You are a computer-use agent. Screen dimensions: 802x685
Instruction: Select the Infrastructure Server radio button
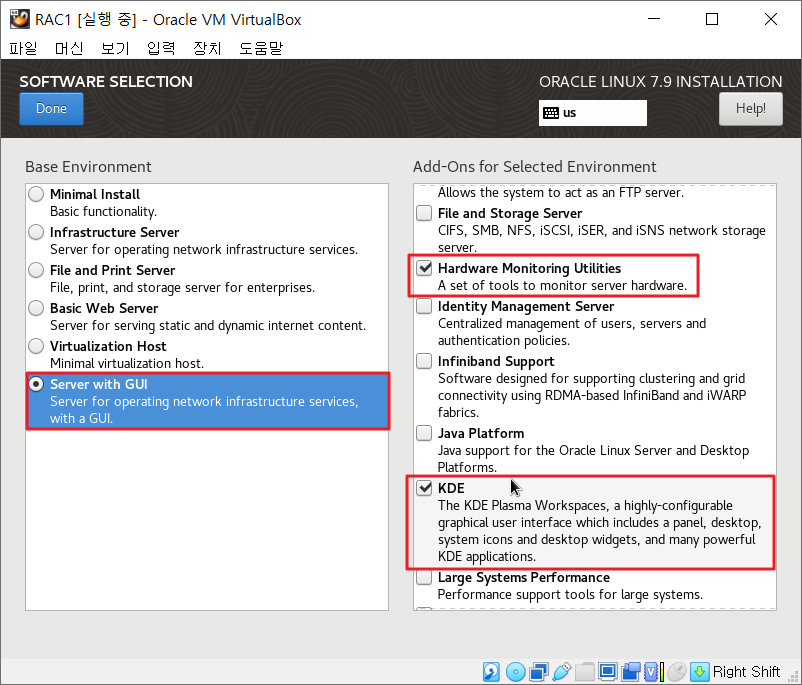pos(36,232)
